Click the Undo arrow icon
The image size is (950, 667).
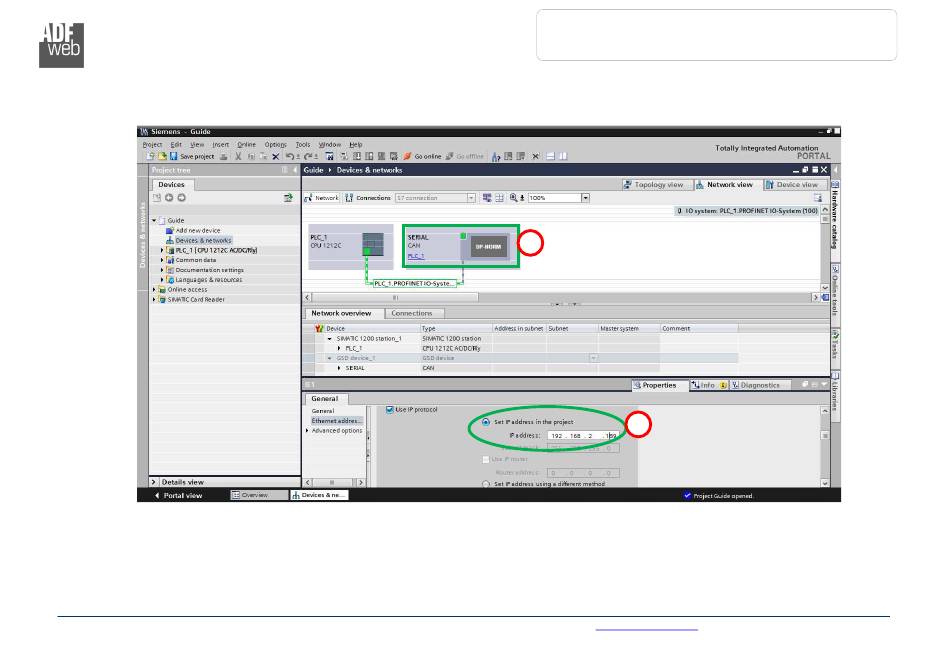pyautogui.click(x=290, y=156)
